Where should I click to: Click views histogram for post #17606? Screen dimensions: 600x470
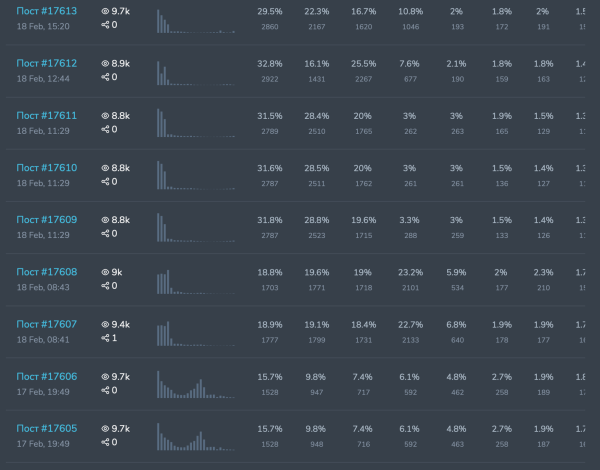click(196, 383)
